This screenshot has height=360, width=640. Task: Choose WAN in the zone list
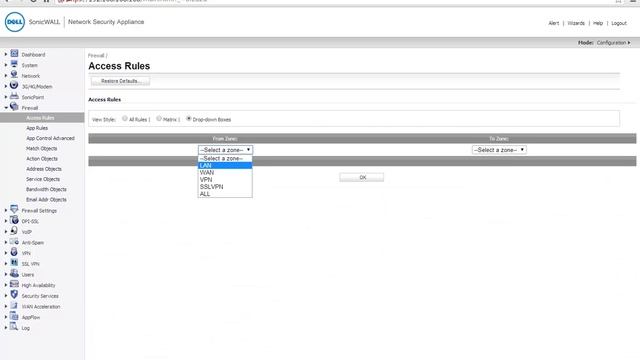225,173
